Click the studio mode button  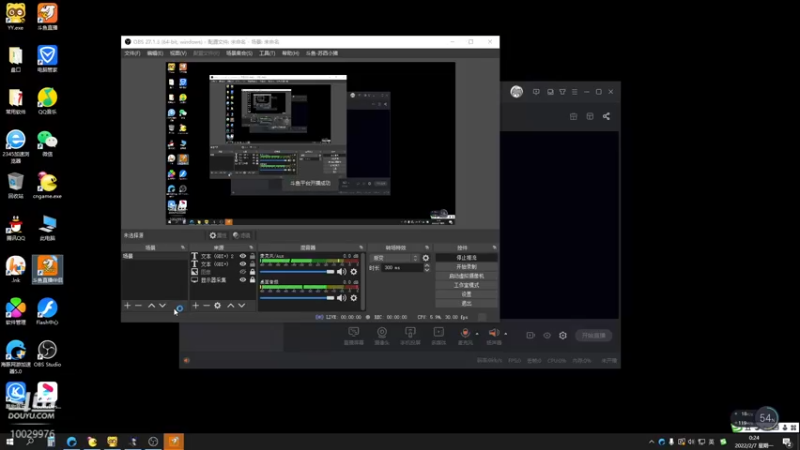tap(466, 285)
